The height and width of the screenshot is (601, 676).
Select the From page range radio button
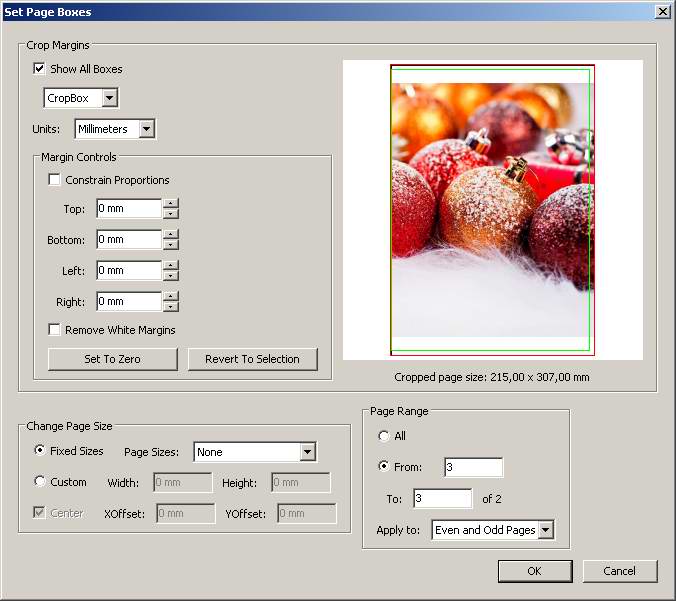[x=383, y=466]
